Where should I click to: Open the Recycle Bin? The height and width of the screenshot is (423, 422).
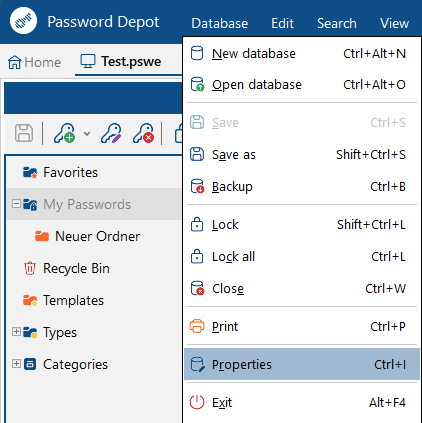pyautogui.click(x=76, y=268)
